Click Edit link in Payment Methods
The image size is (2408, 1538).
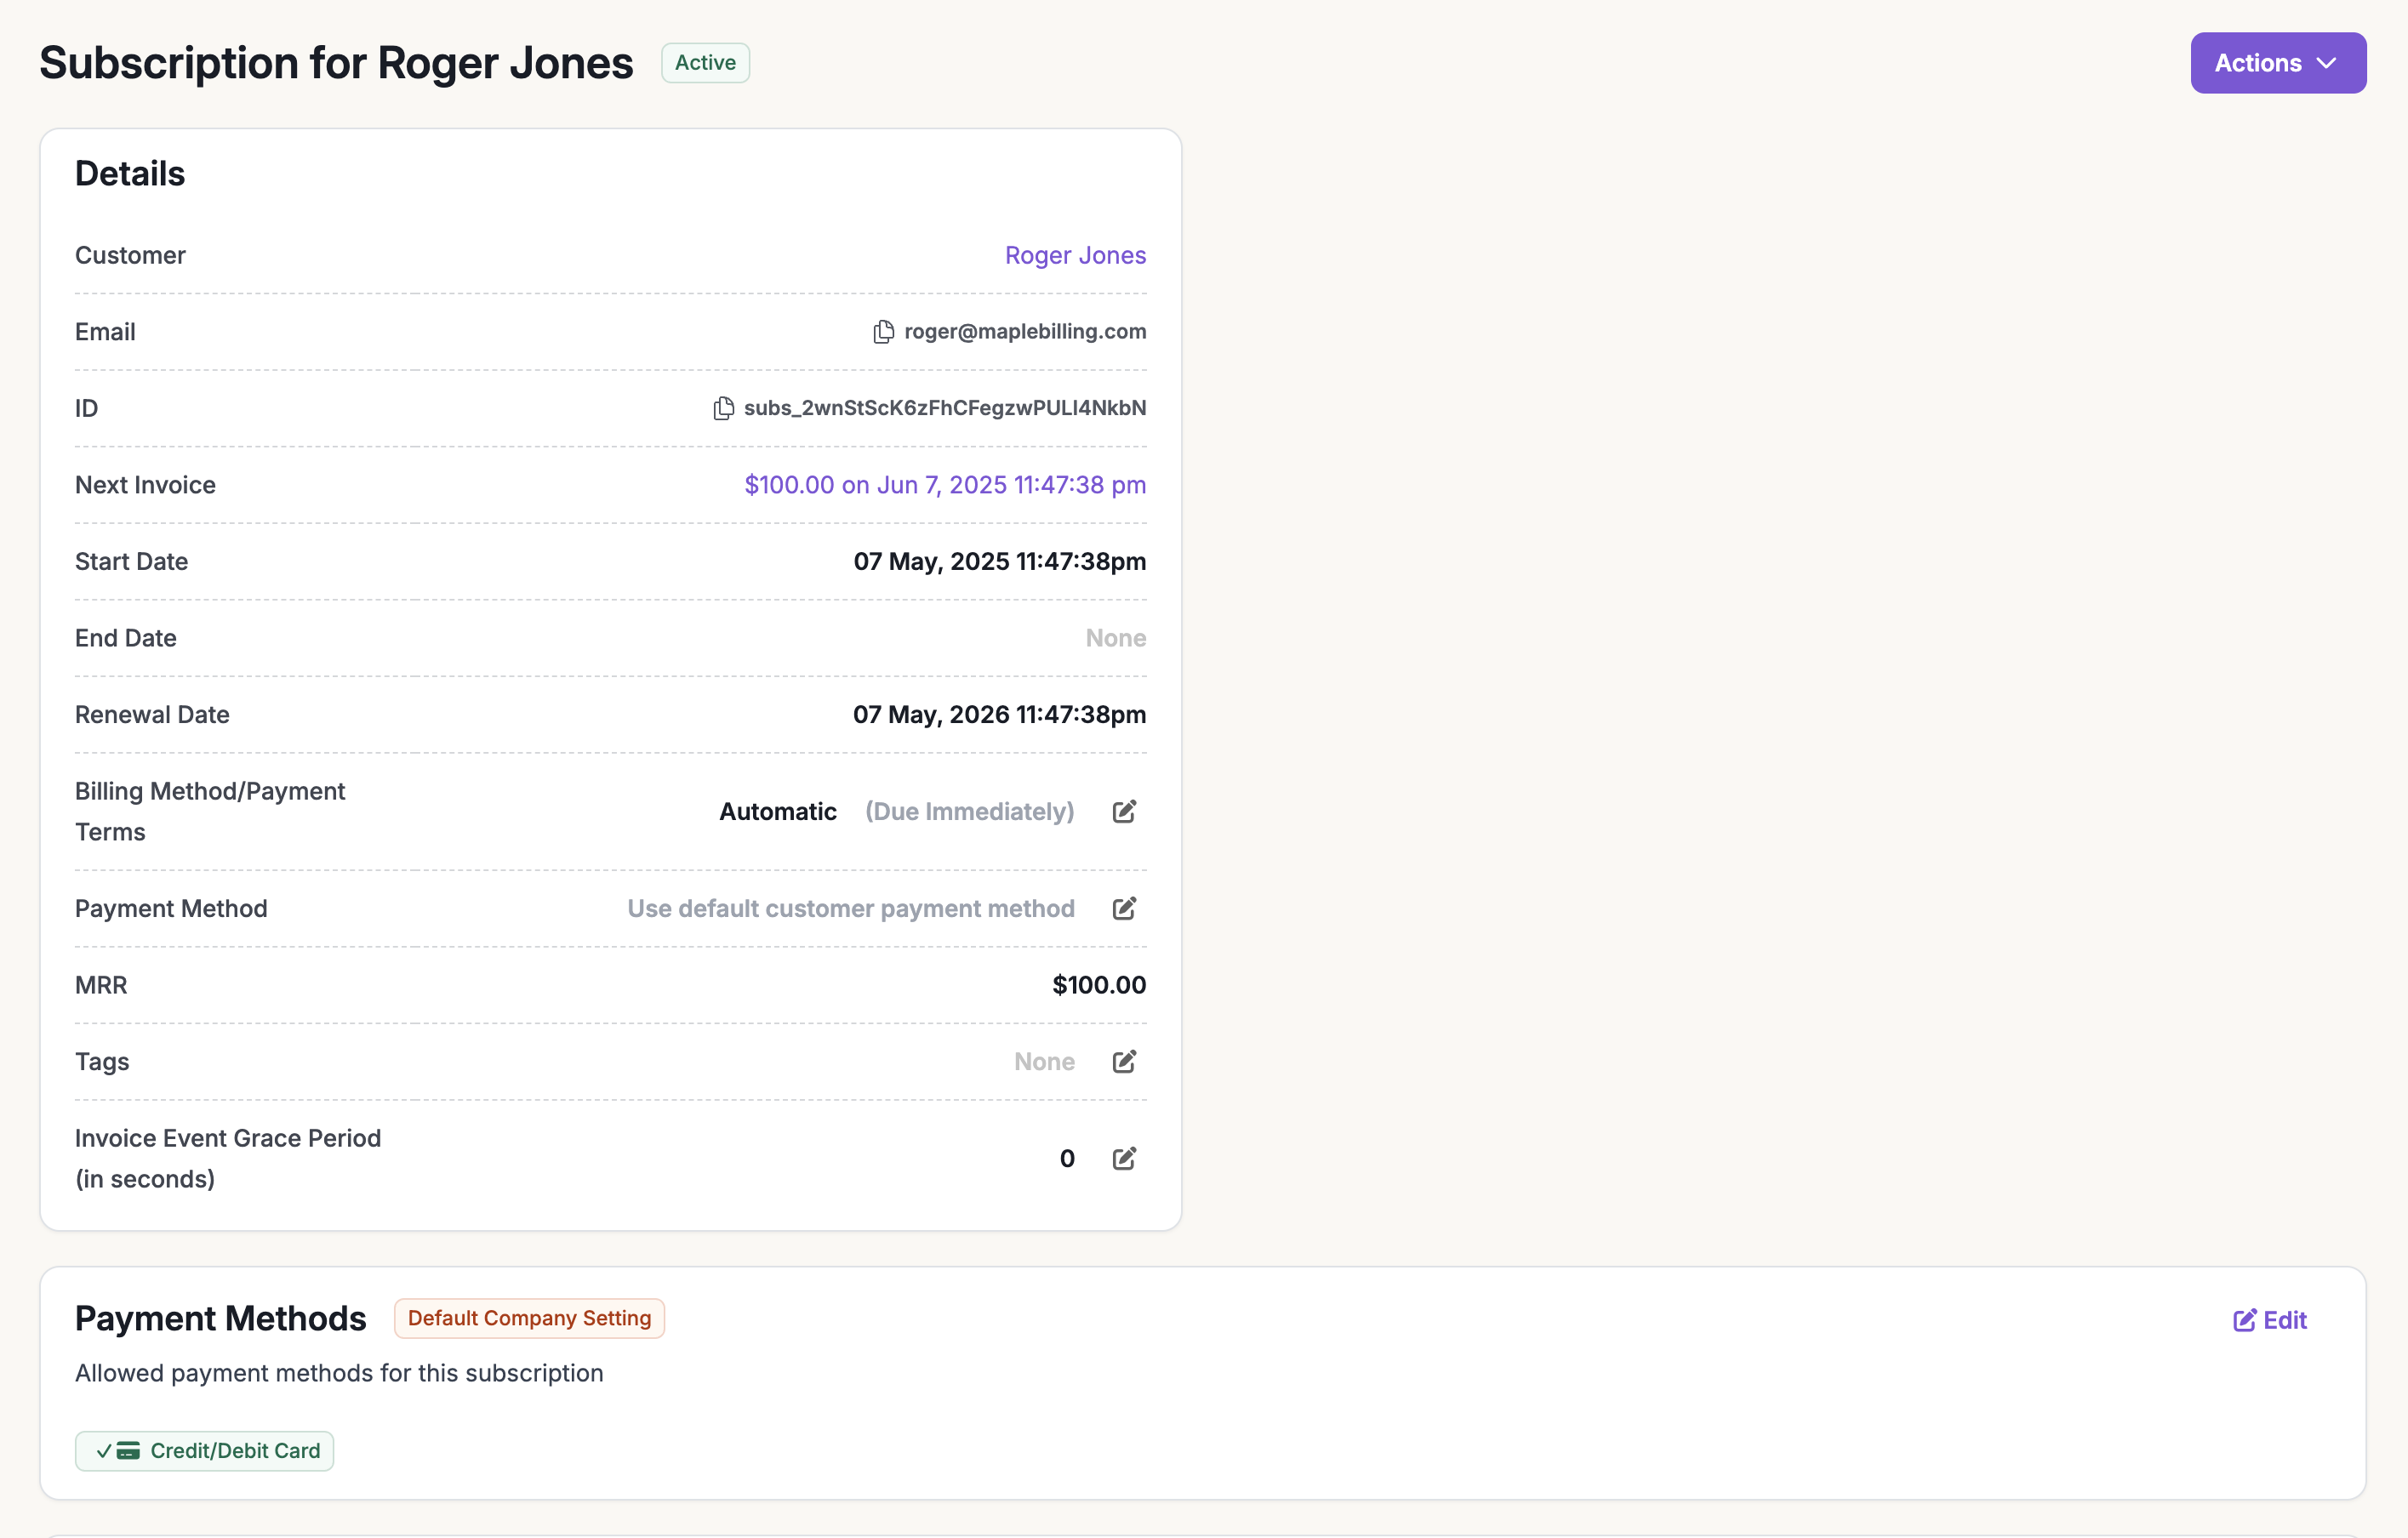[2283, 1320]
